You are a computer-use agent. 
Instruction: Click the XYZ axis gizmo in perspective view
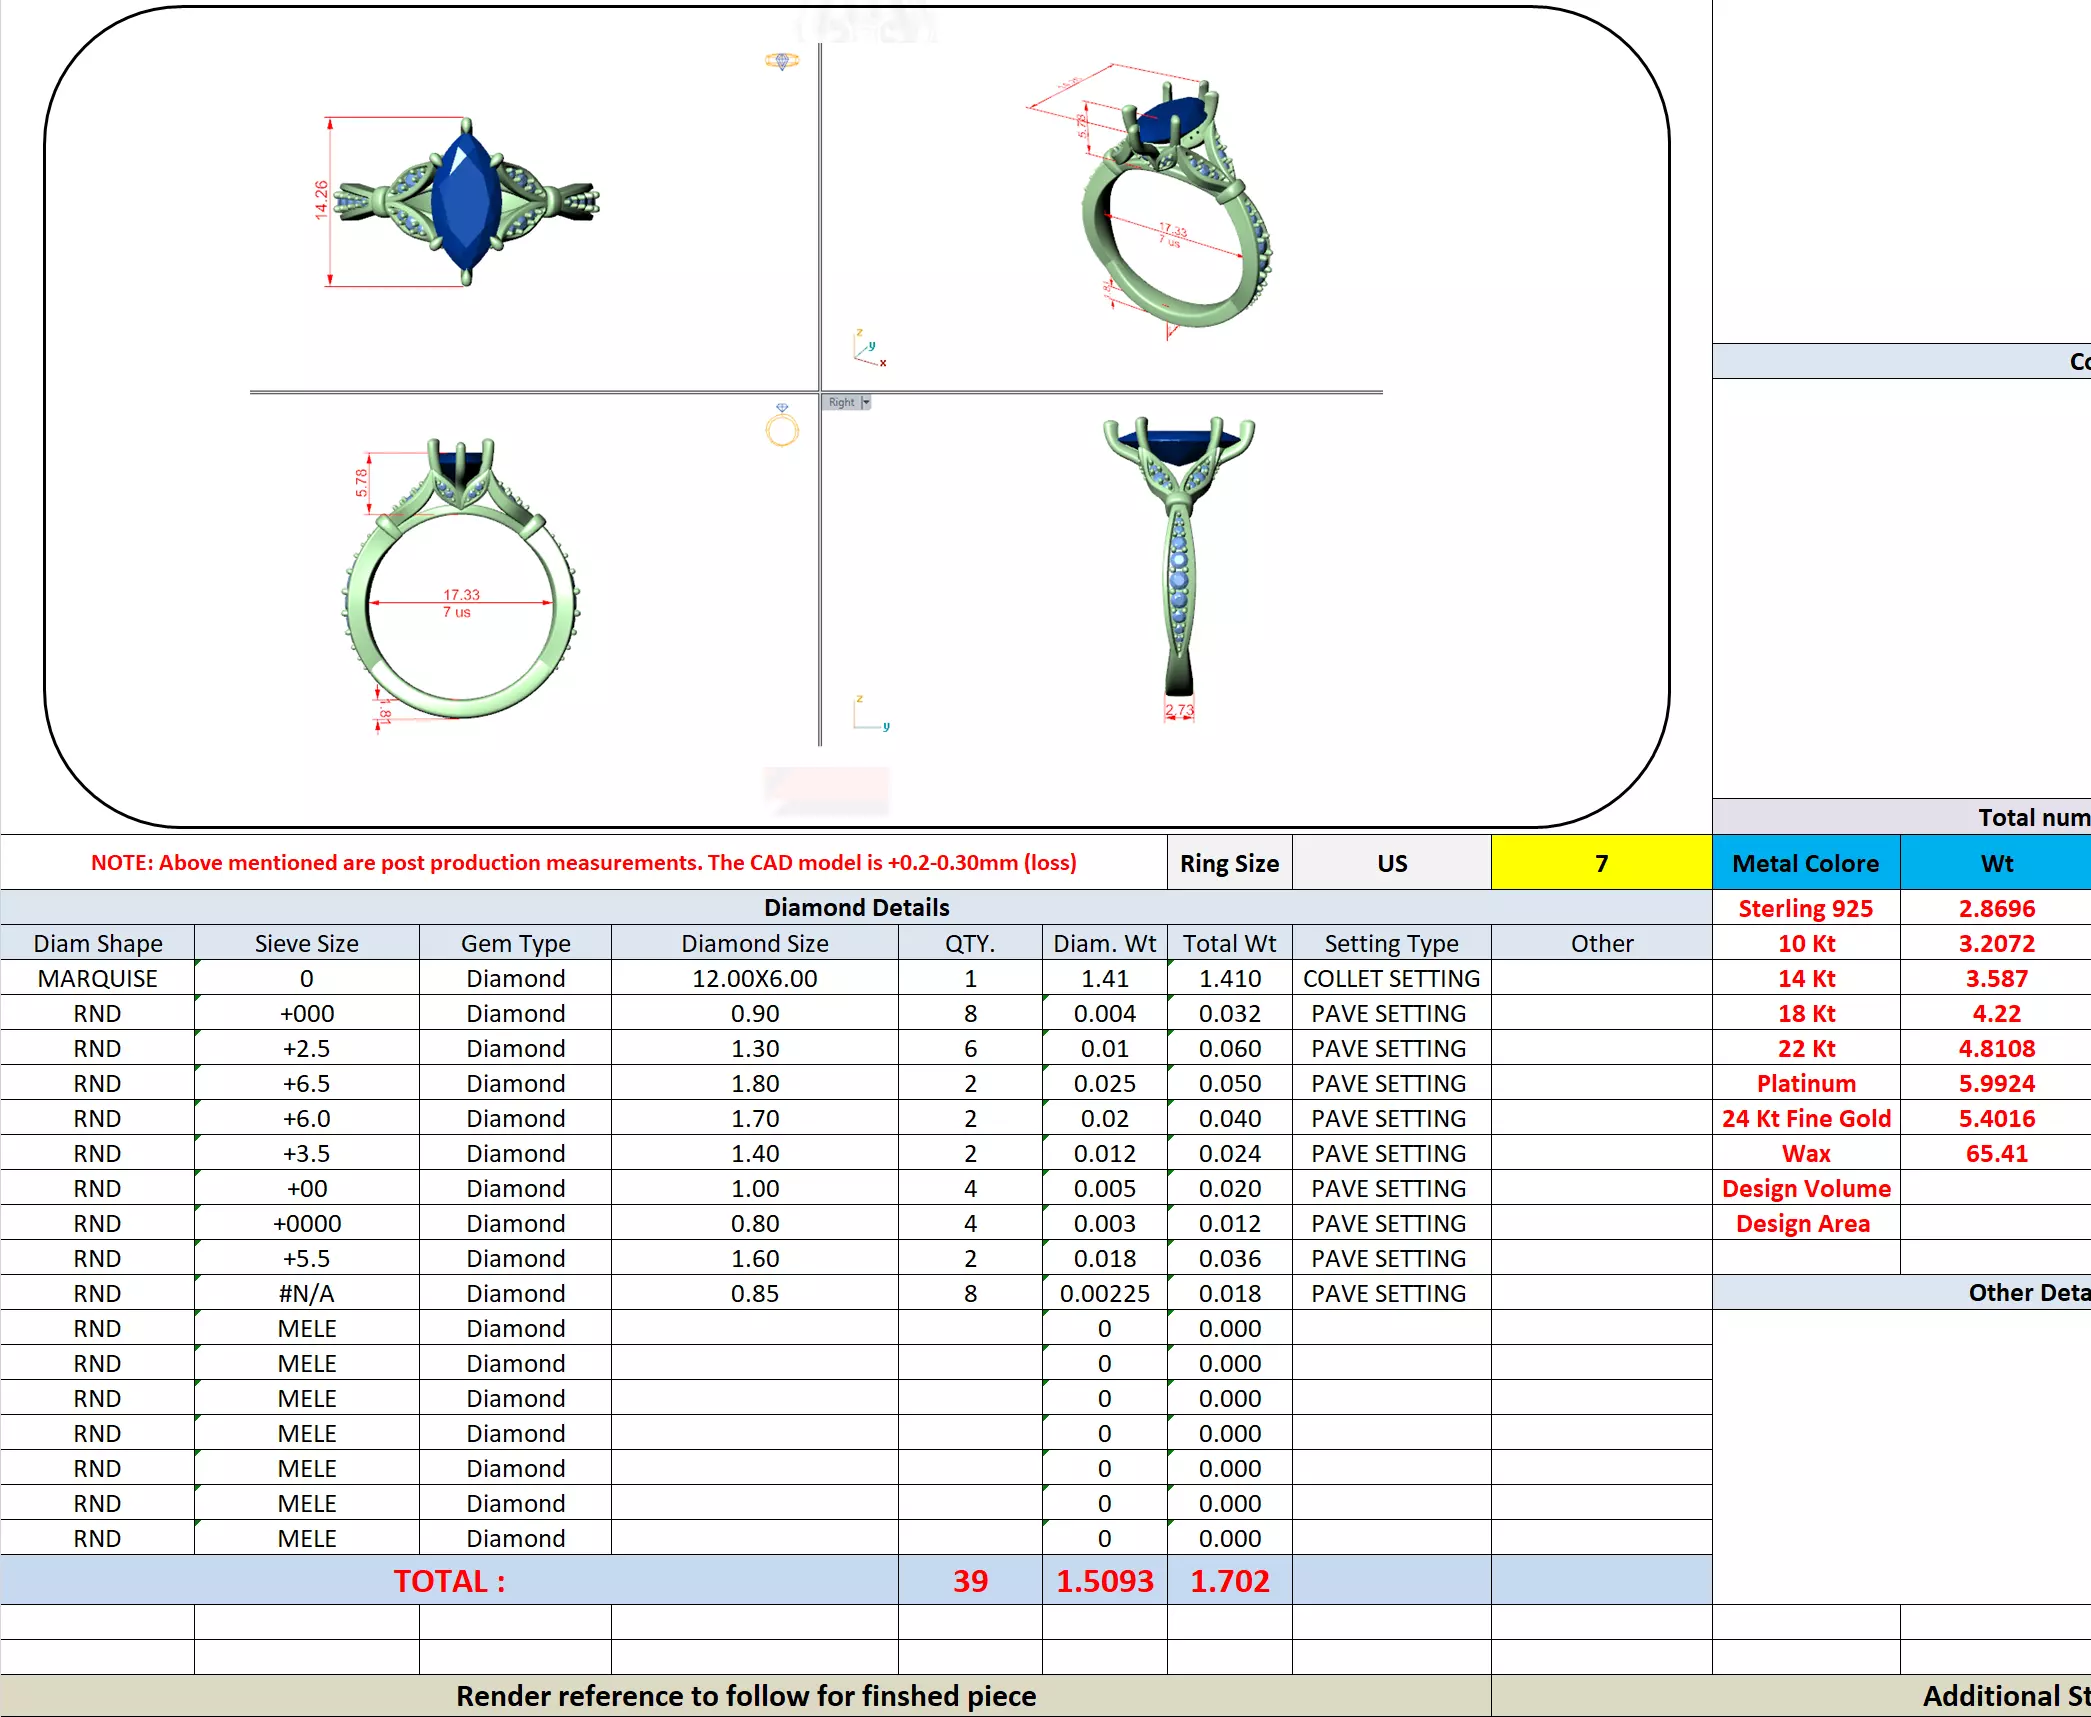pyautogui.click(x=868, y=349)
